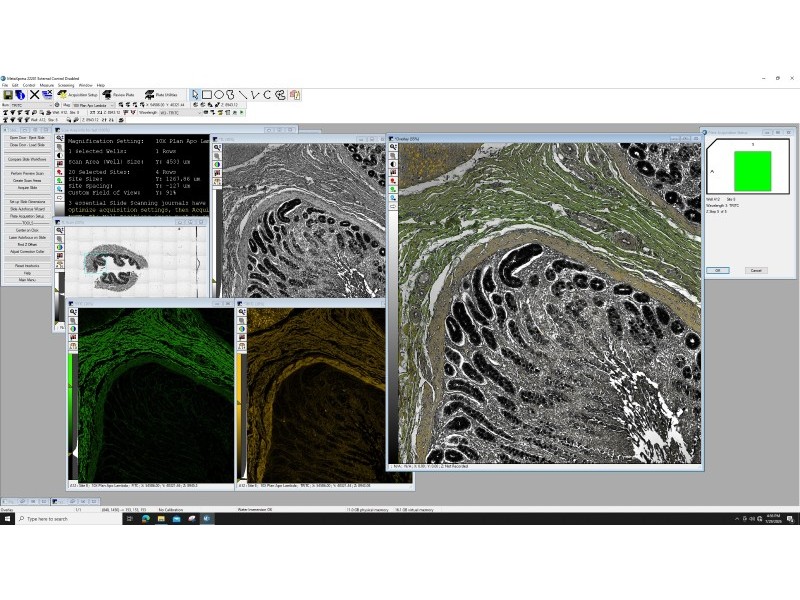Open the Screening menu
This screenshot has width=800, height=600.
[x=66, y=85]
